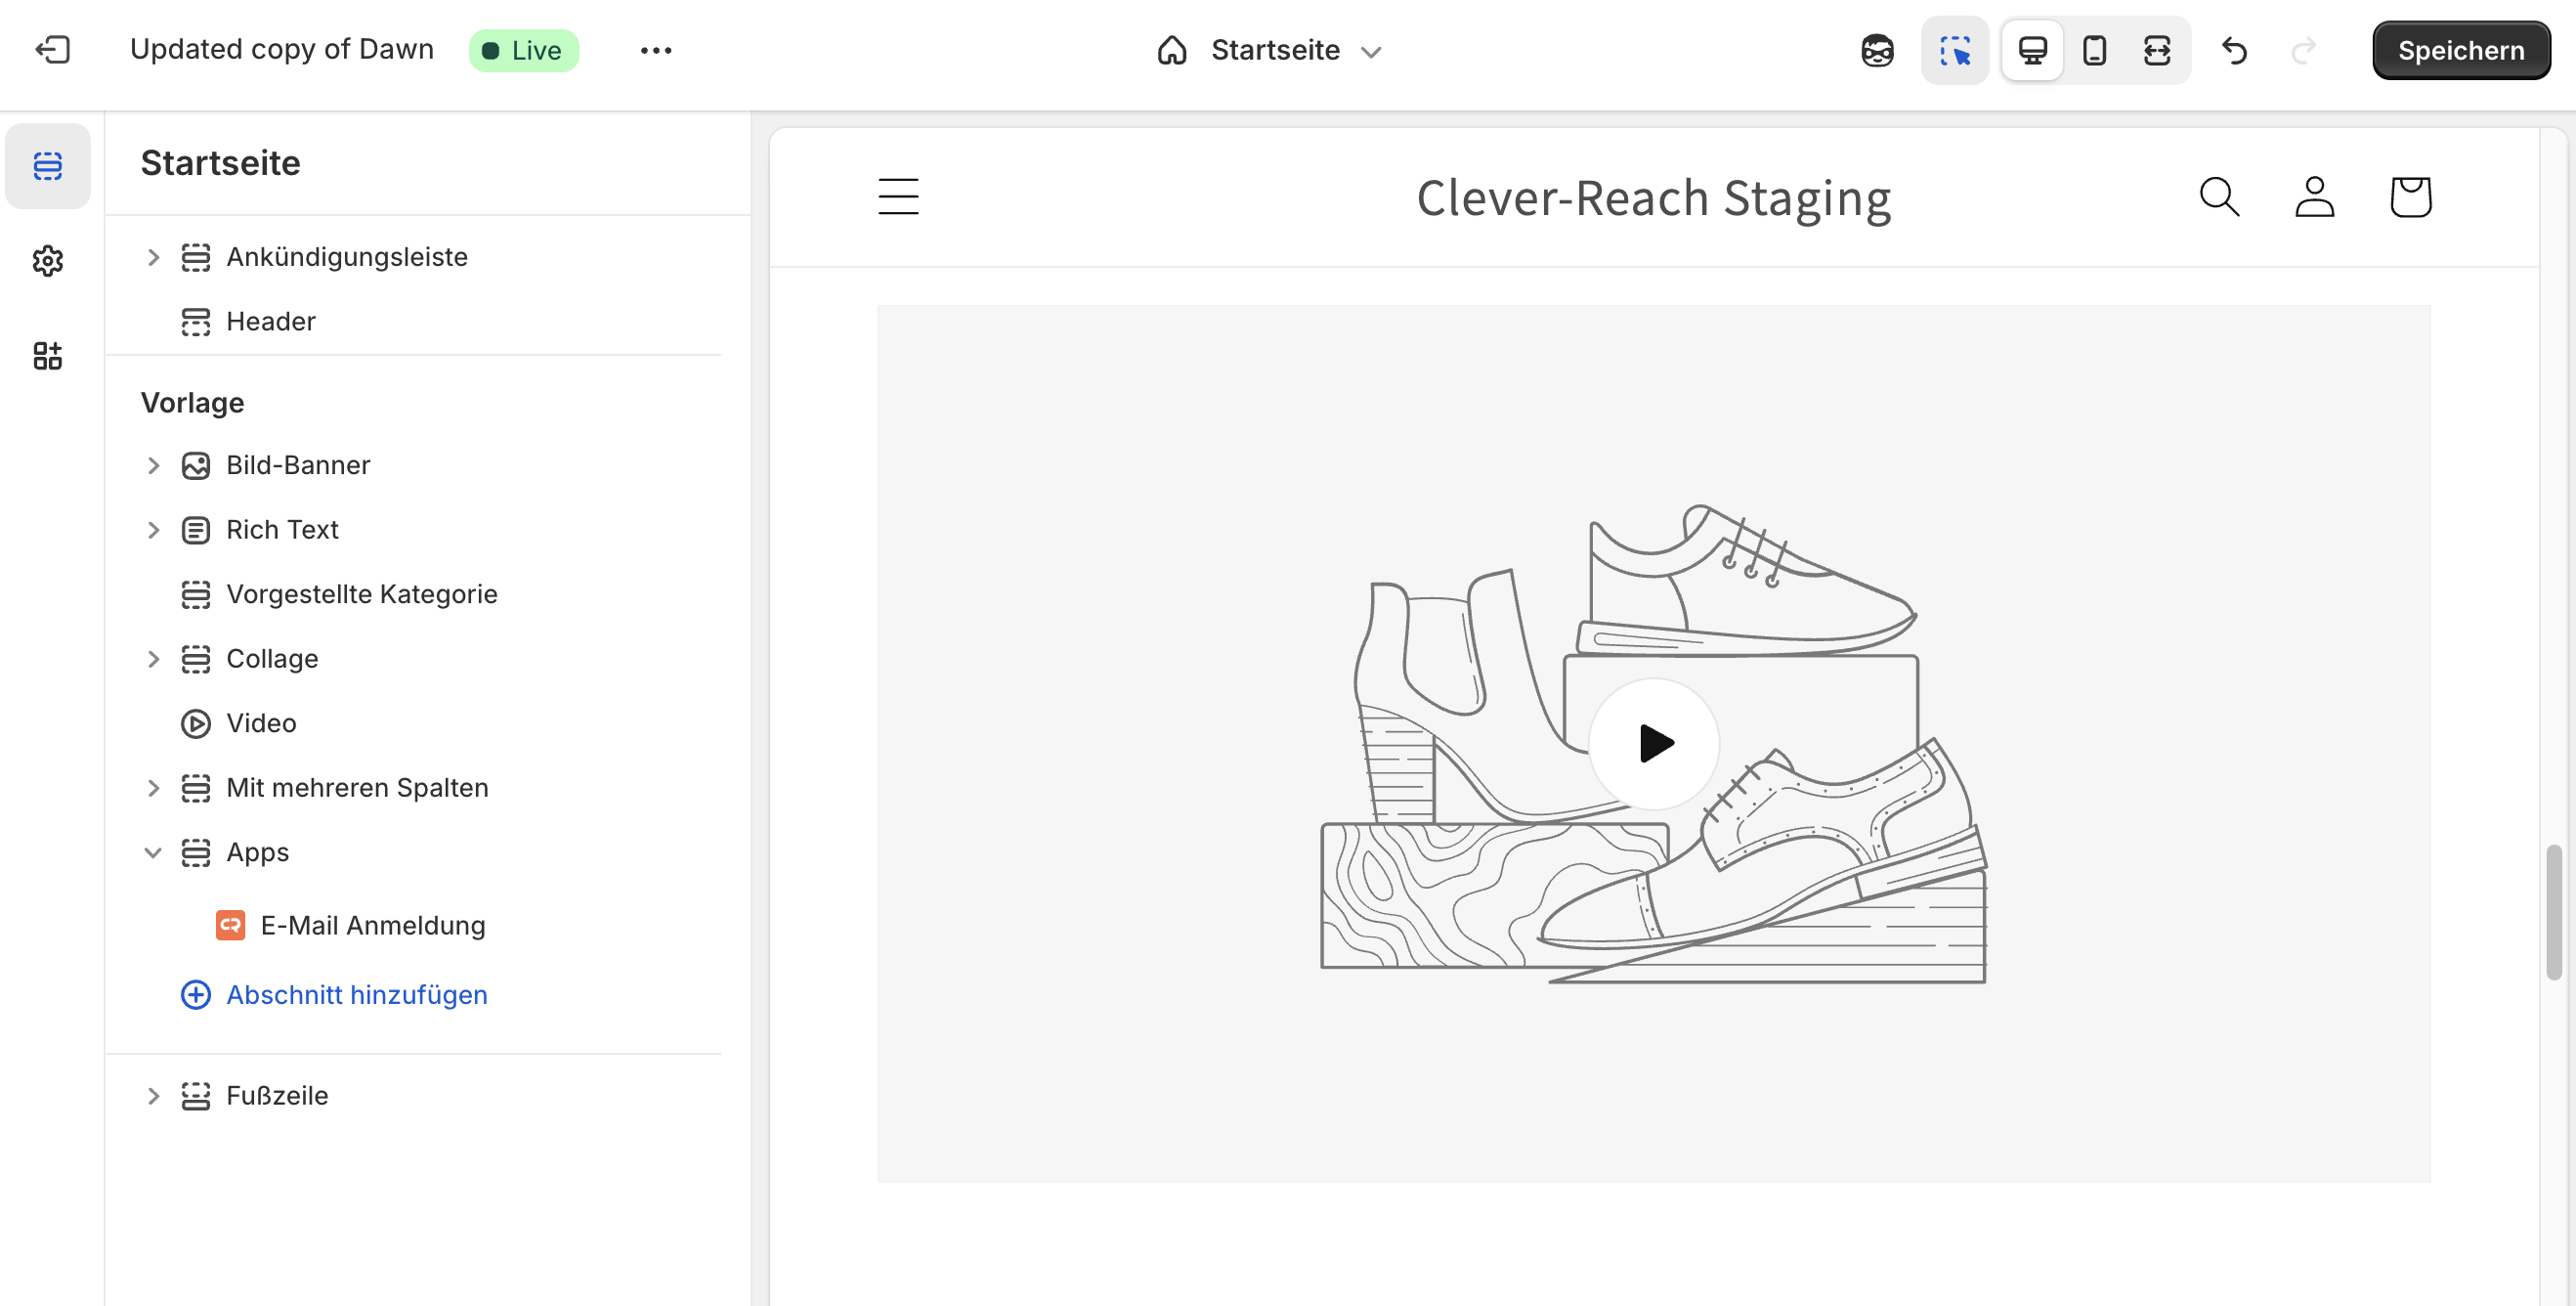This screenshot has height=1306, width=2576.
Task: Click the account person icon in preview
Action: coord(2314,196)
